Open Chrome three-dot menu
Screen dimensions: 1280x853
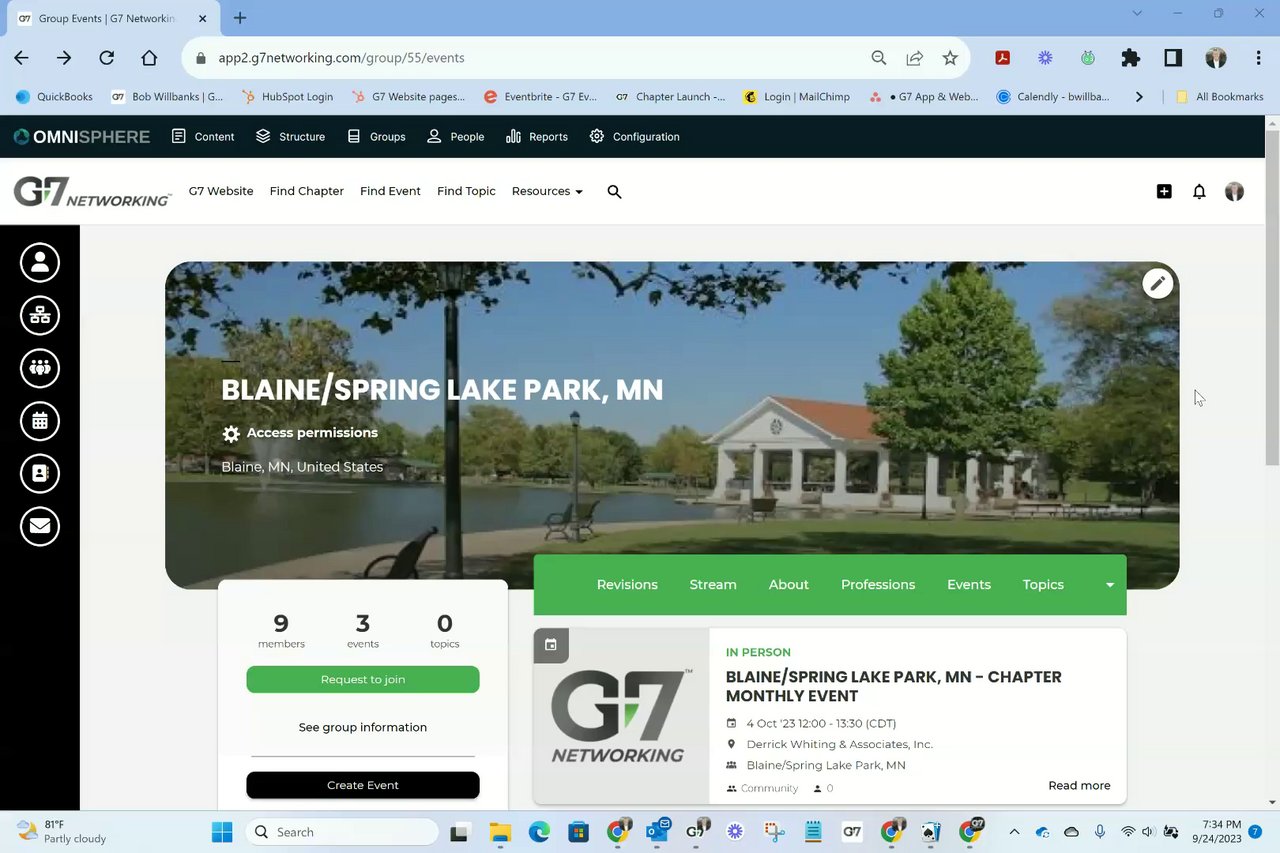click(x=1258, y=58)
